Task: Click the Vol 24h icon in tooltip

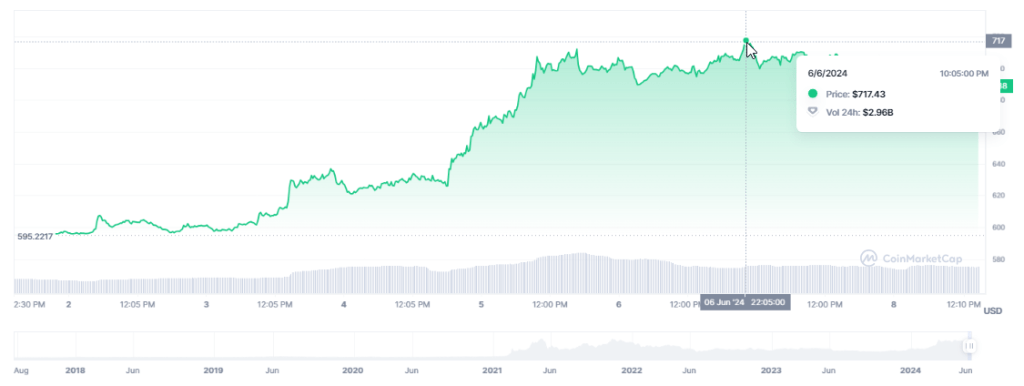Action: [812, 112]
